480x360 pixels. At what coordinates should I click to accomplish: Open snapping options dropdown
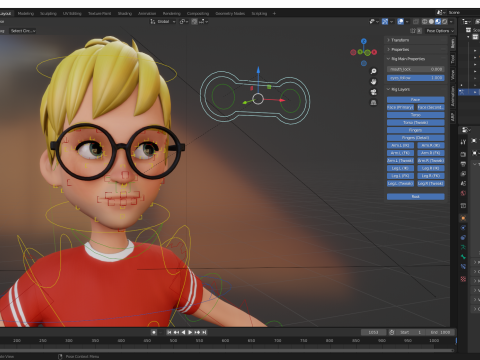click(204, 21)
